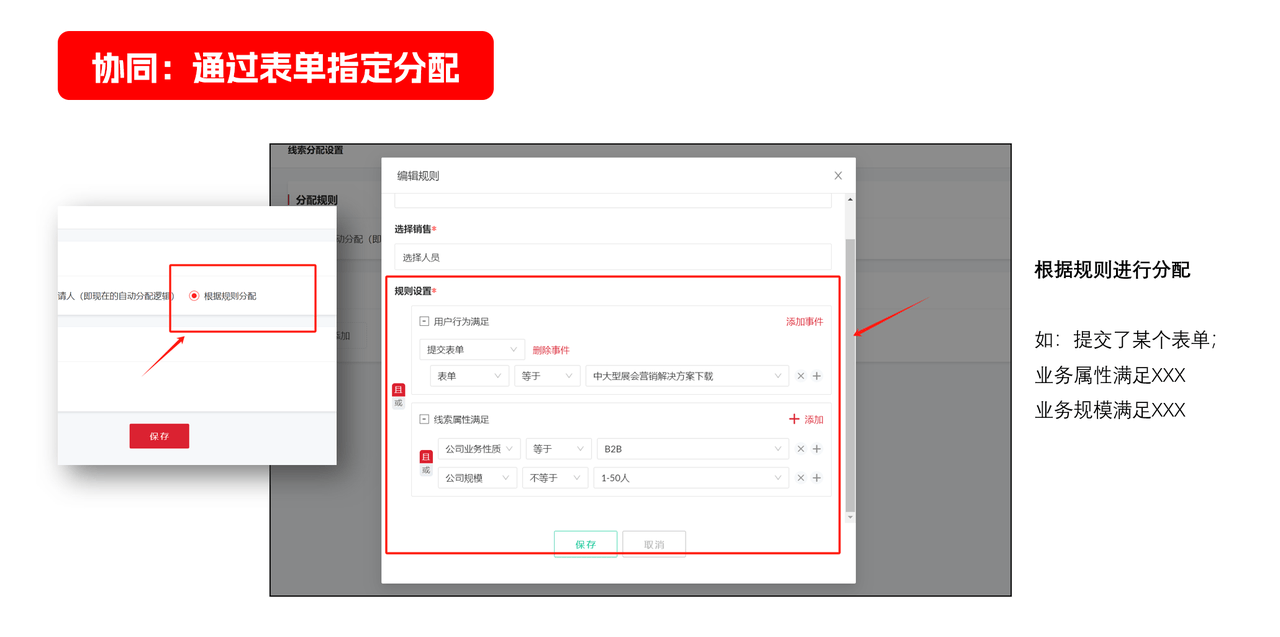Click the X icon to remove the 表单 condition row
1280x637 pixels.
(800, 376)
